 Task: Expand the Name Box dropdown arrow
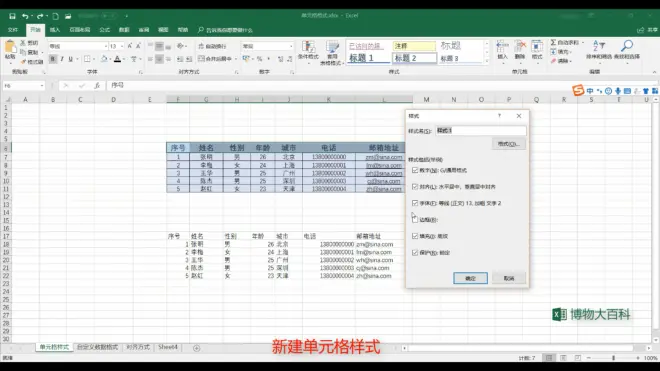[42, 86]
